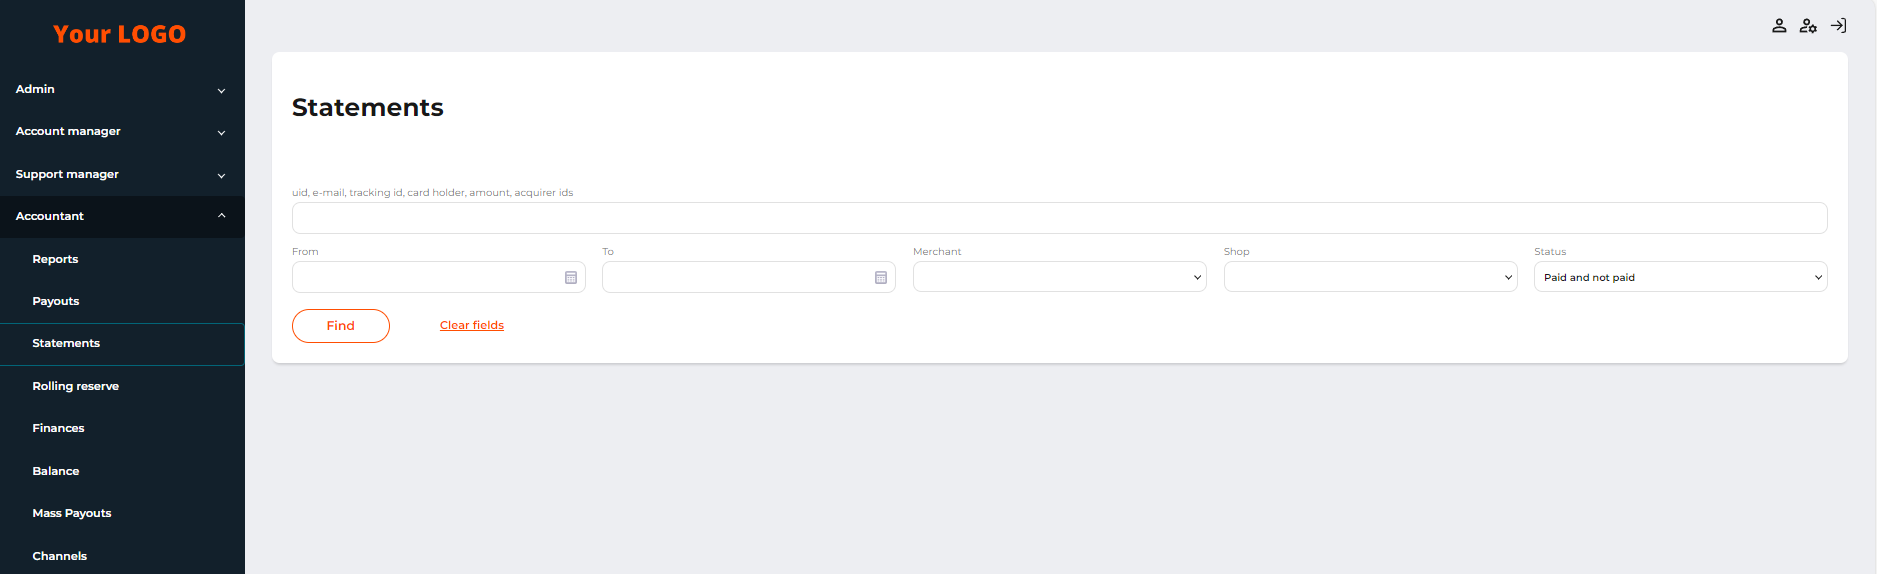Navigate to Rolling reserve page
Viewport: 1877px width, 574px height.
[75, 387]
